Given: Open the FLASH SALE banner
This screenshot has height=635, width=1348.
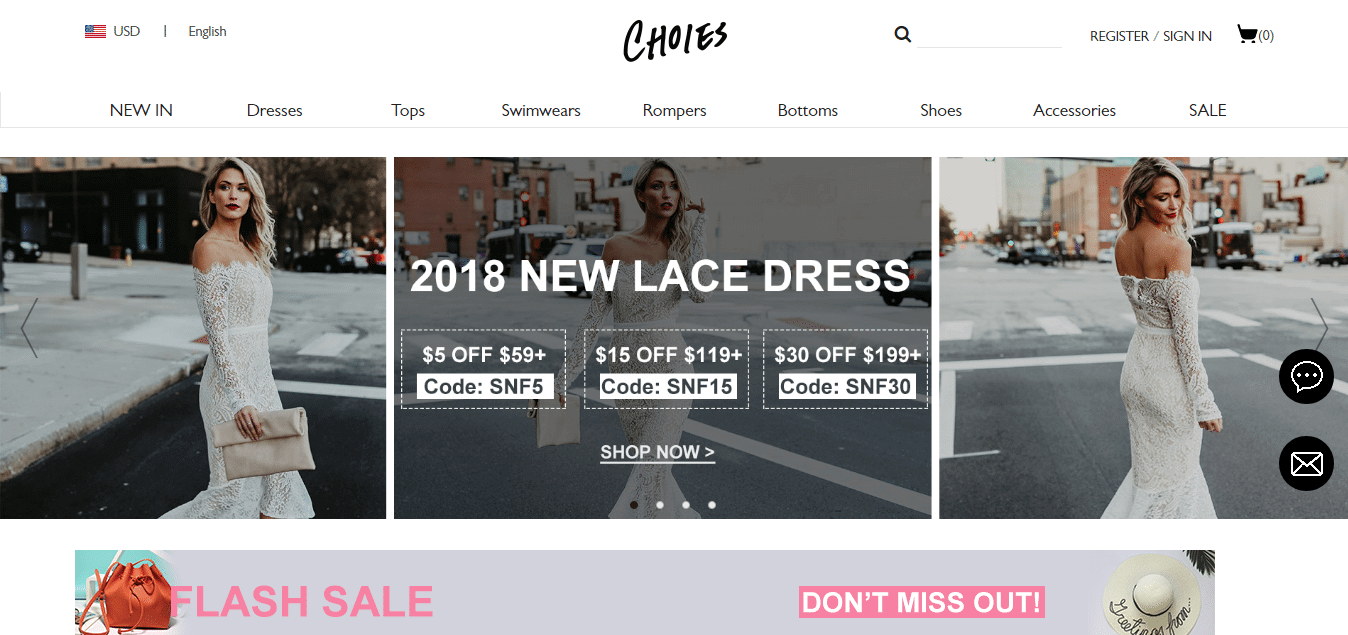Looking at the screenshot, I should click(x=645, y=592).
